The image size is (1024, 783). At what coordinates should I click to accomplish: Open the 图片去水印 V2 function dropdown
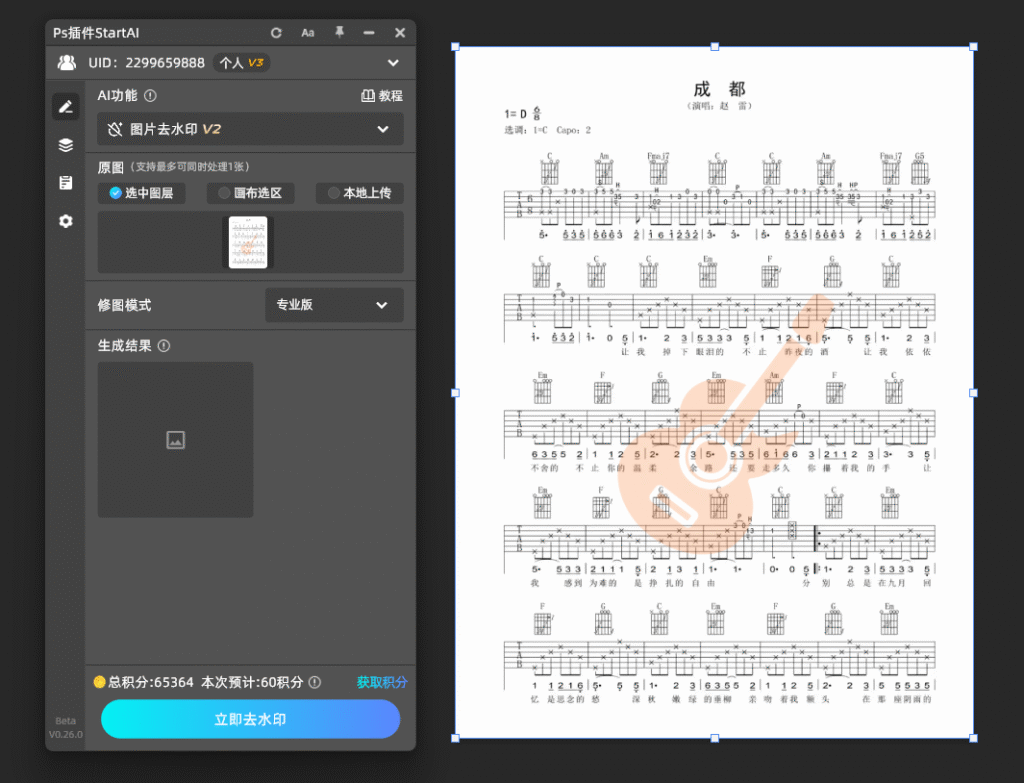(250, 129)
